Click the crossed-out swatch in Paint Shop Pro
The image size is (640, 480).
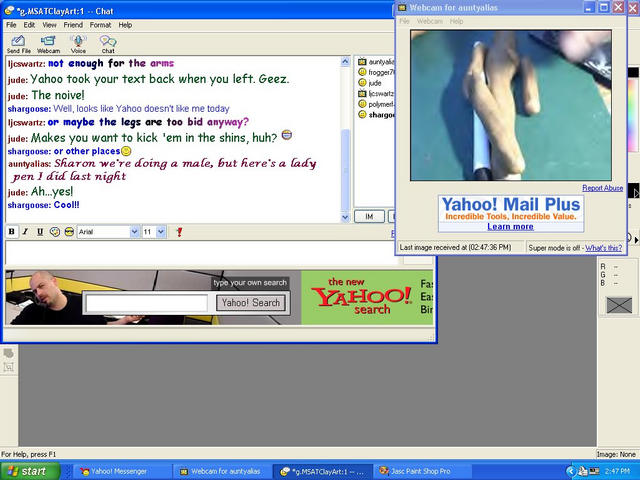coord(619,305)
